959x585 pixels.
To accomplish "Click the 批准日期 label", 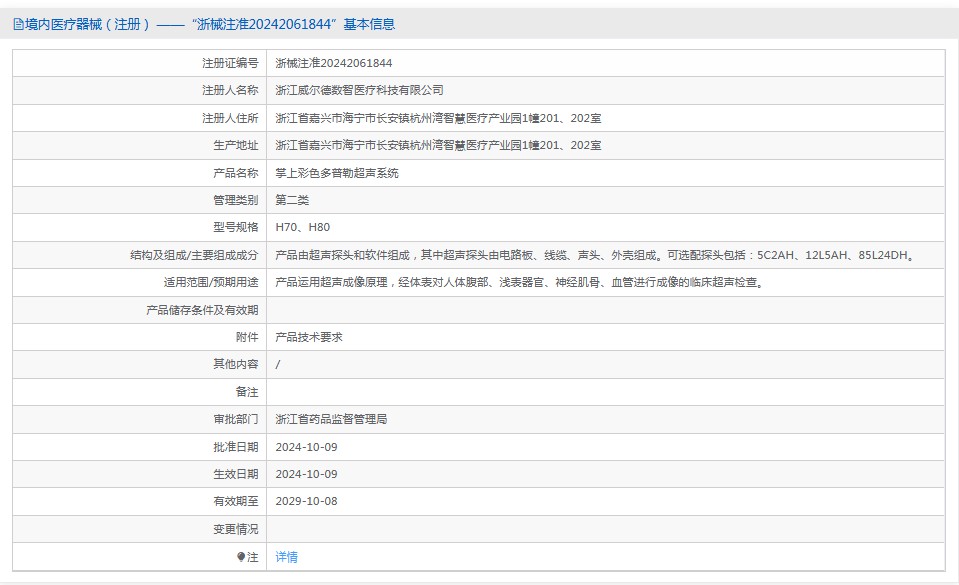I will [235, 447].
